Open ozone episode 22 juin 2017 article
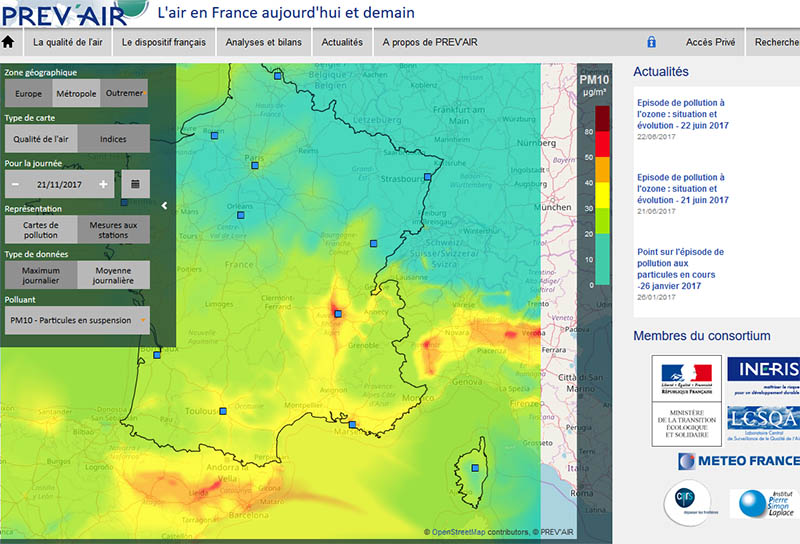 coord(683,114)
